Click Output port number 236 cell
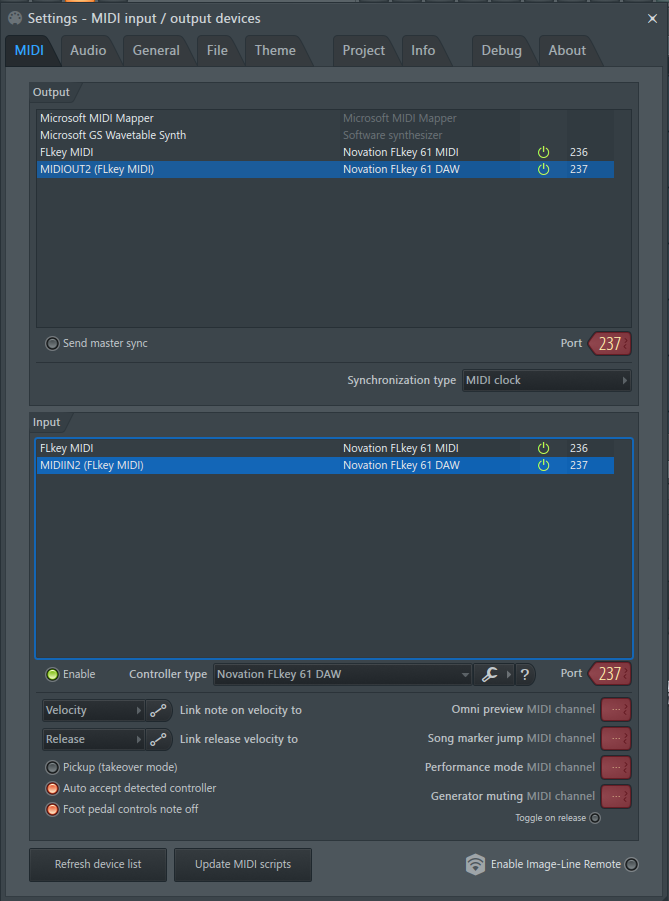 [x=579, y=152]
